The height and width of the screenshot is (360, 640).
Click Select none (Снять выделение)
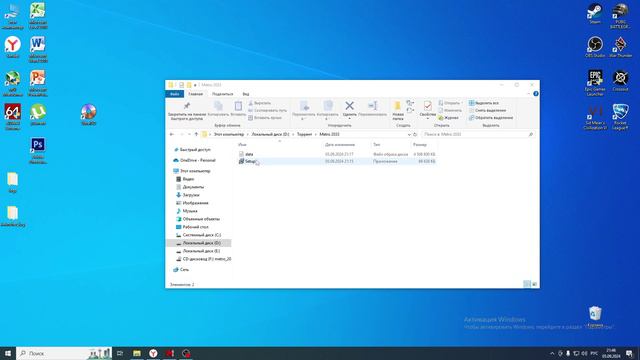tap(487, 111)
